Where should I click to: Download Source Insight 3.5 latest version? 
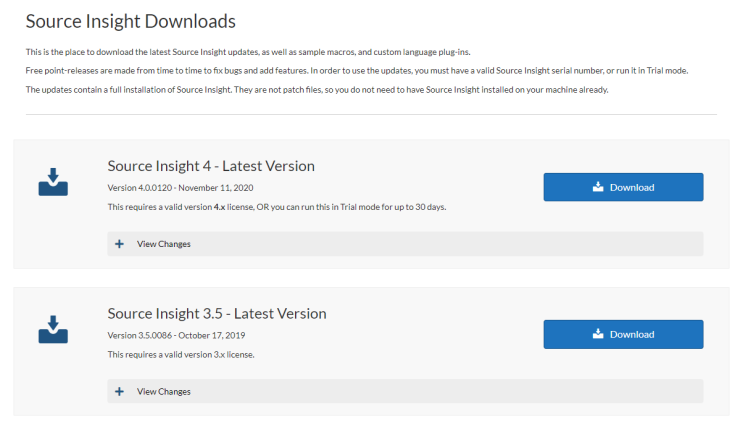tap(623, 334)
